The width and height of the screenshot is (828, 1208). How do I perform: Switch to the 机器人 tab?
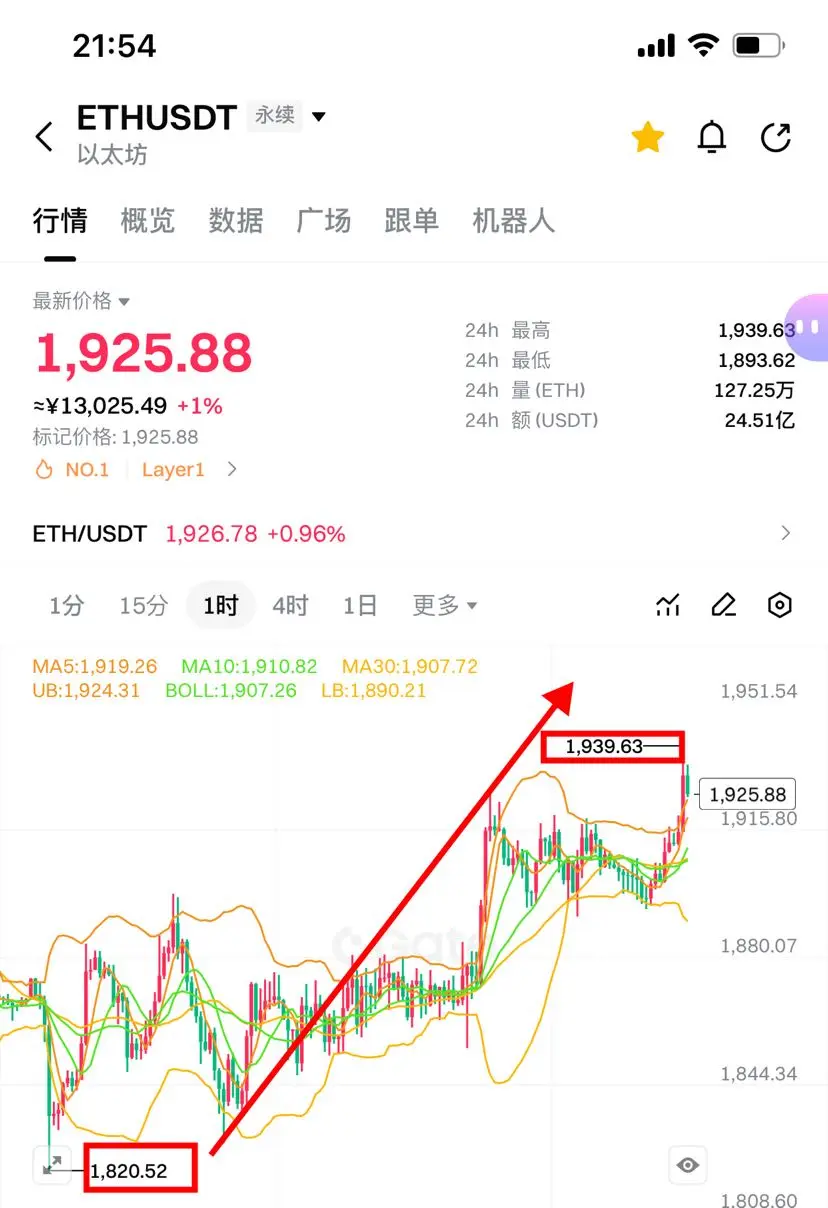click(513, 220)
